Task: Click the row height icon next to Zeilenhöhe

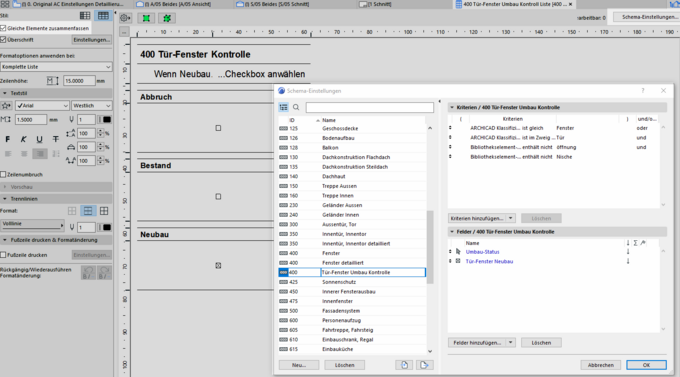Action: click(x=52, y=81)
